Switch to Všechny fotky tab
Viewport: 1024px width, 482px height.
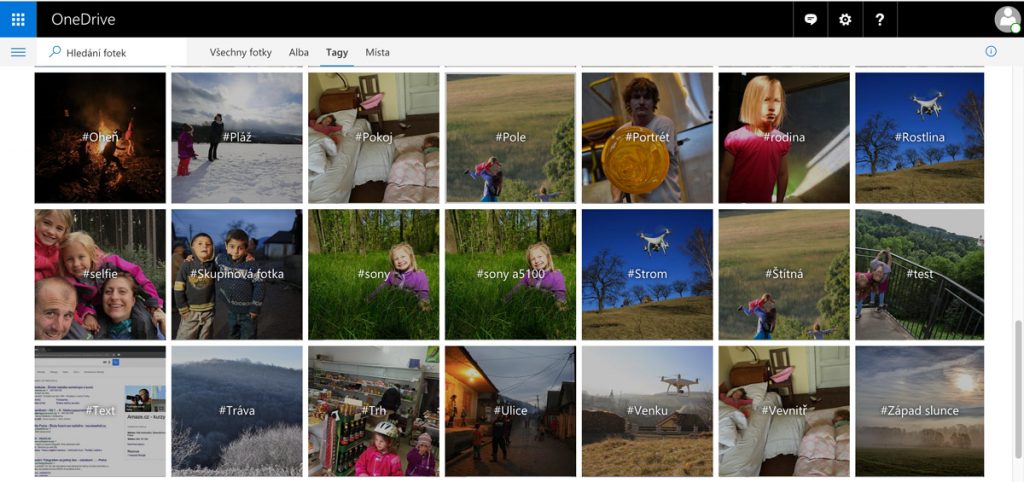tap(240, 53)
